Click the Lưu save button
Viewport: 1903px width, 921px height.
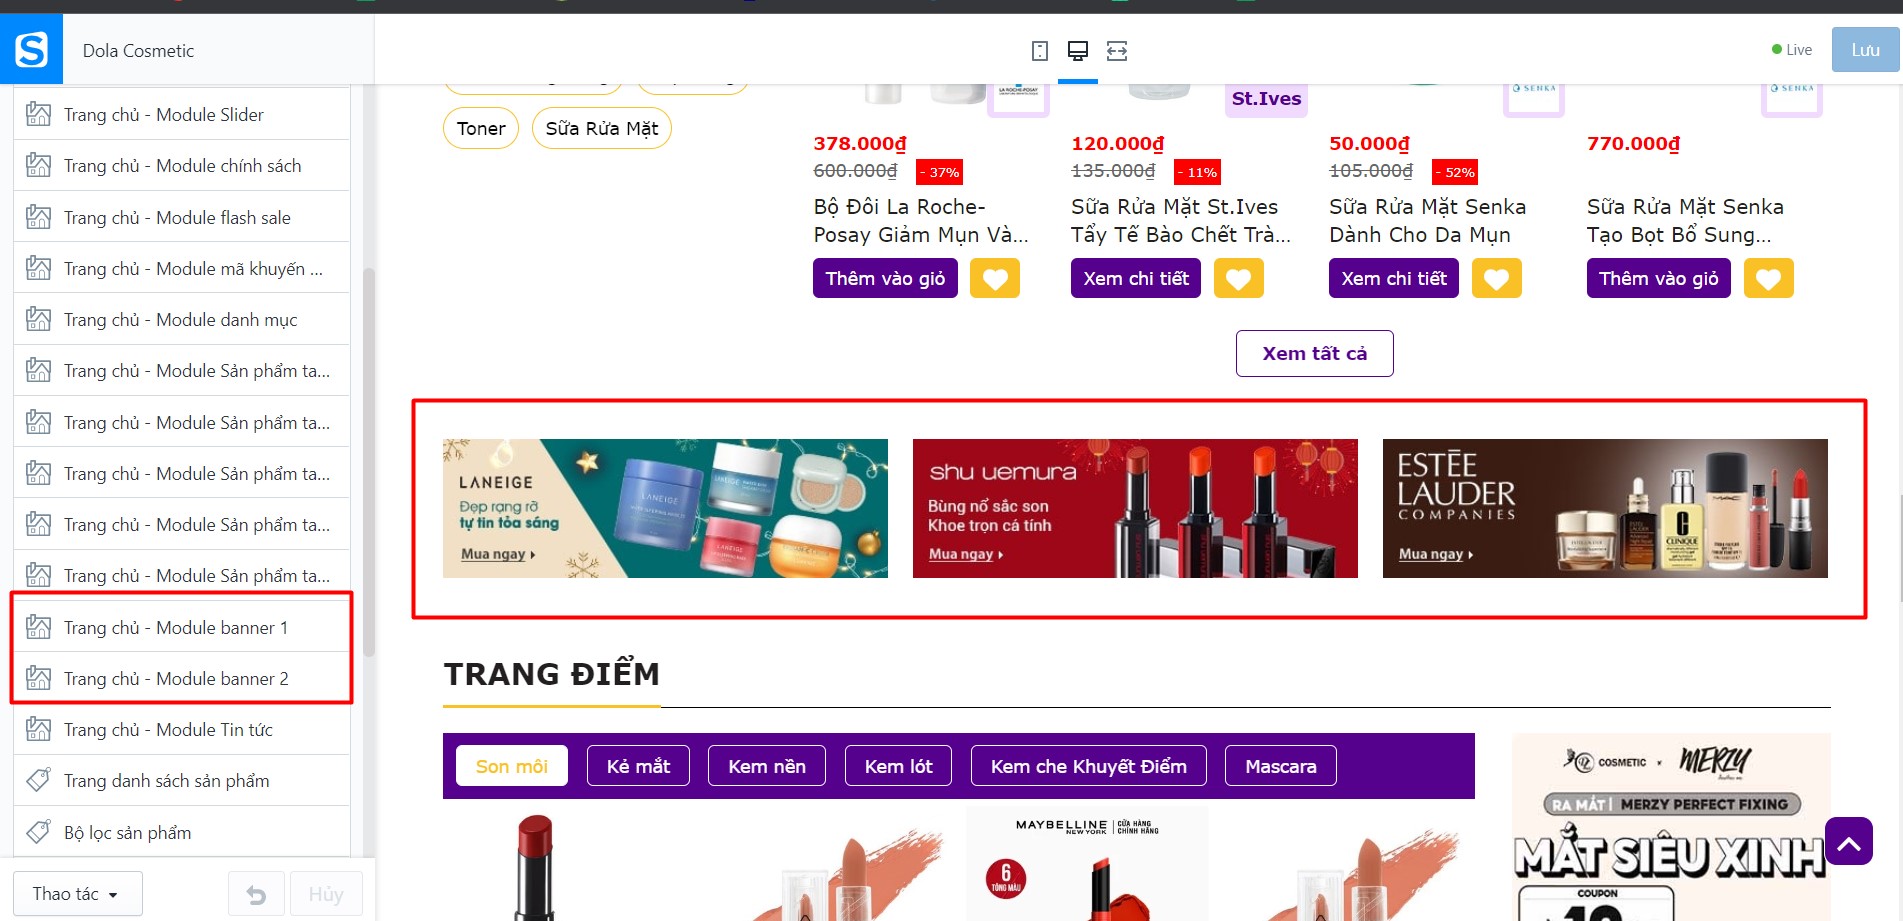pyautogui.click(x=1865, y=50)
